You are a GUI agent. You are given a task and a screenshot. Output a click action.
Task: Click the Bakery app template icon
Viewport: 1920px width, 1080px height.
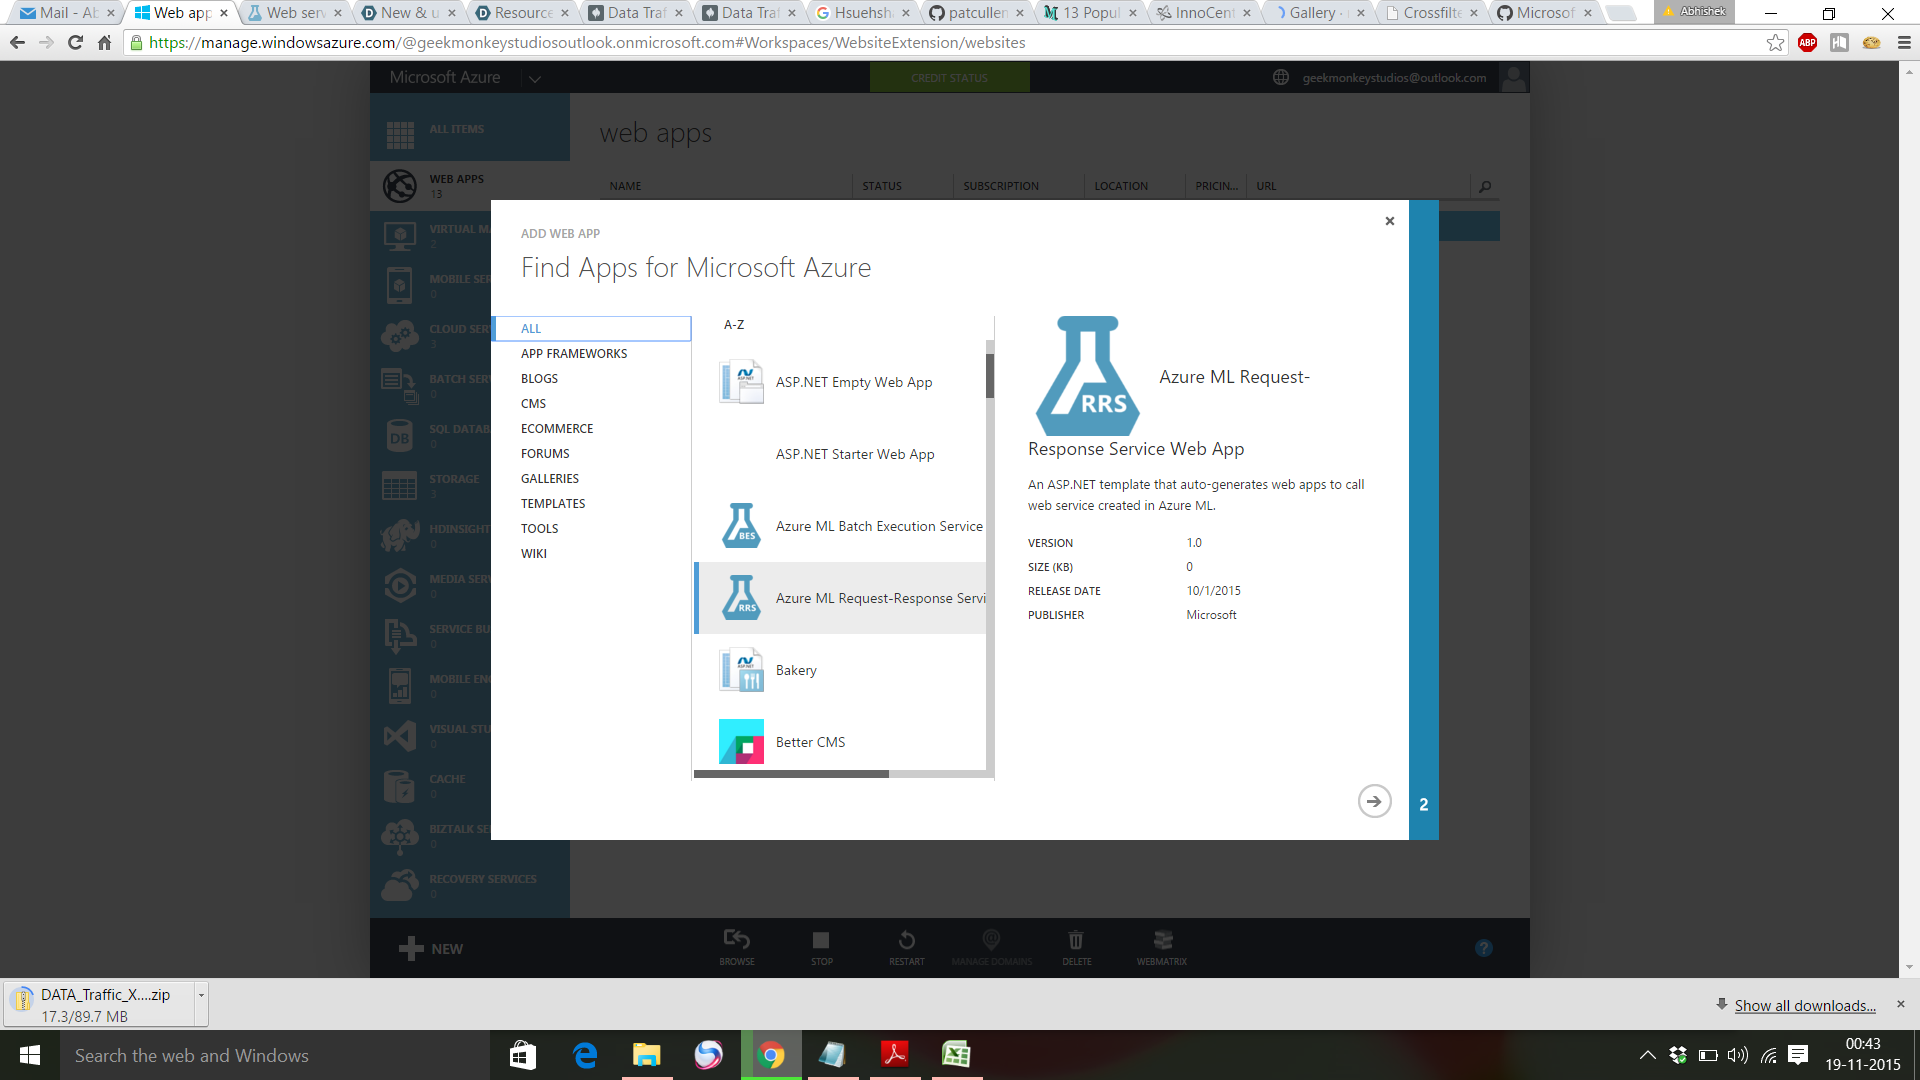[741, 670]
